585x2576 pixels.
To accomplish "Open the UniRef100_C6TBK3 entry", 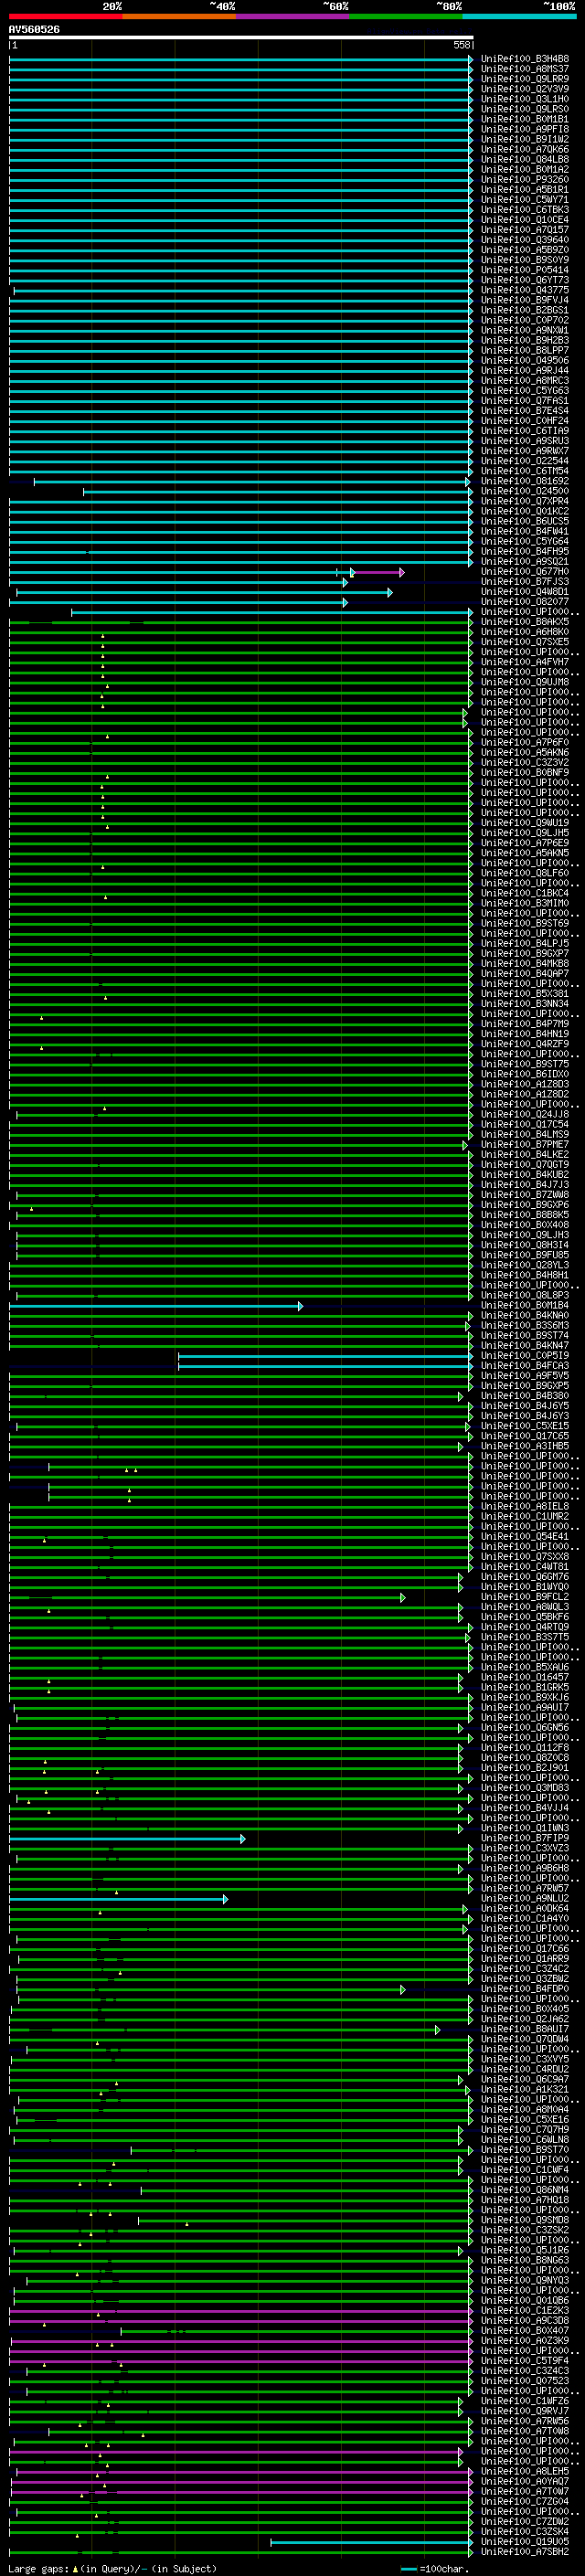I will (x=524, y=210).
